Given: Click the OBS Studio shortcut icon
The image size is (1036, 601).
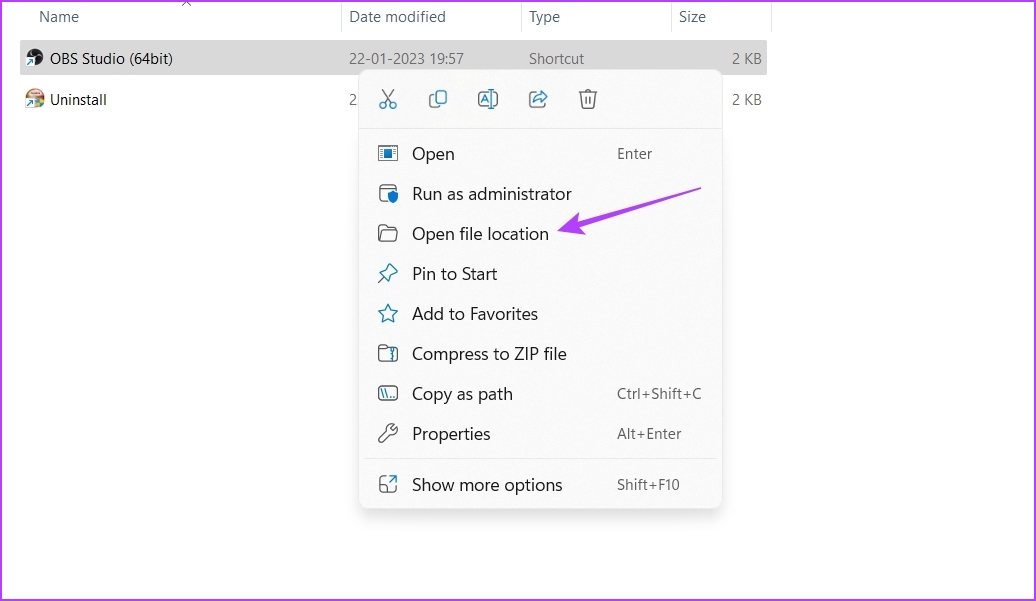Looking at the screenshot, I should pyautogui.click(x=35, y=59).
